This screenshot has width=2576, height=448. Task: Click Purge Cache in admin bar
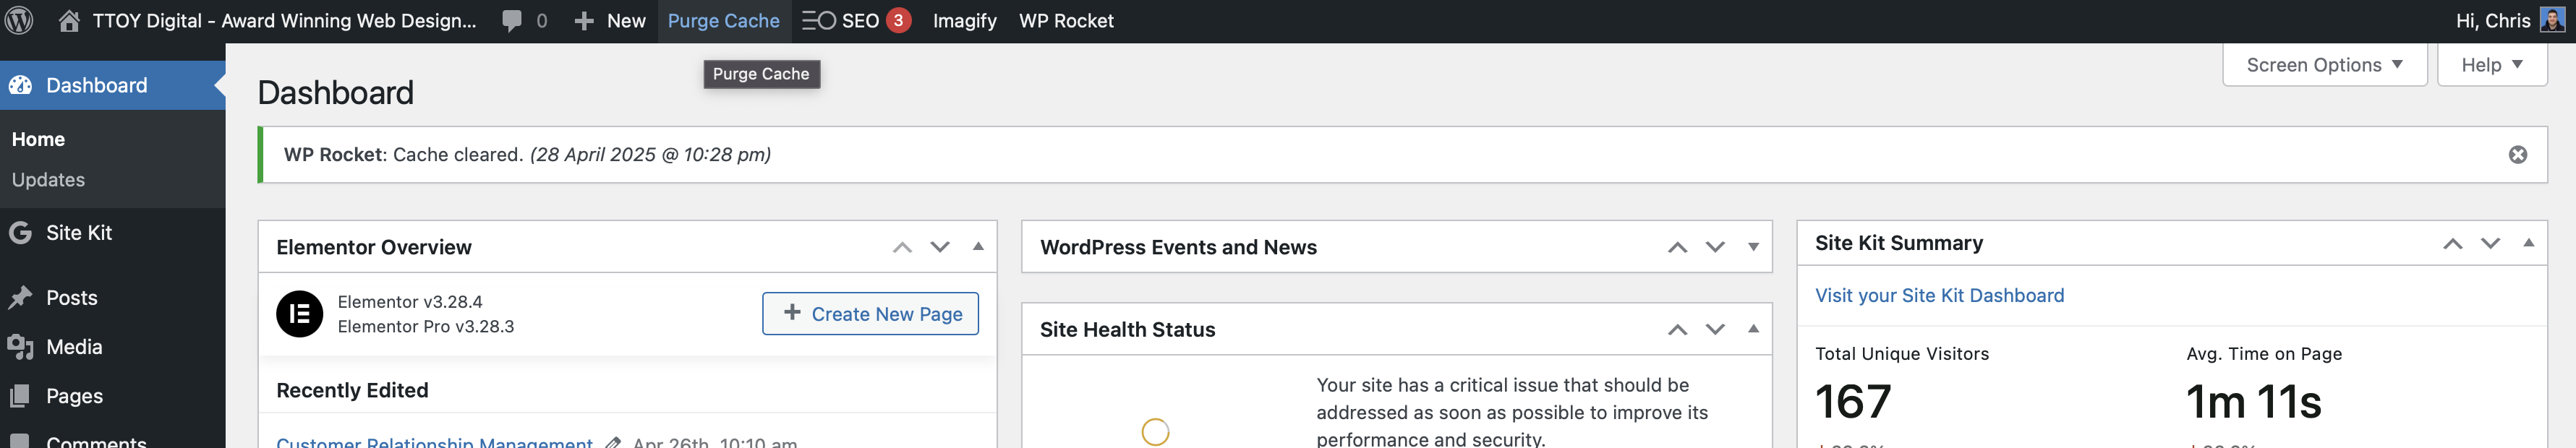click(x=723, y=21)
